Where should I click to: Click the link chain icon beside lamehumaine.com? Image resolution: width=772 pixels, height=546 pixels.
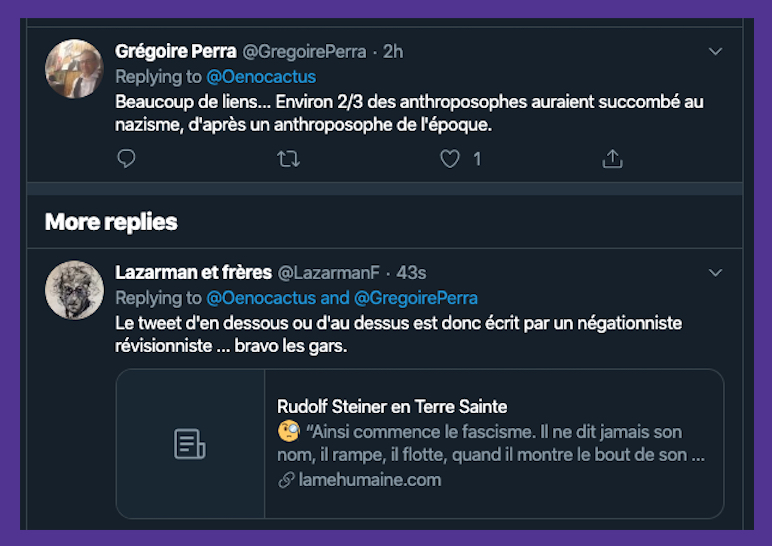coord(286,480)
